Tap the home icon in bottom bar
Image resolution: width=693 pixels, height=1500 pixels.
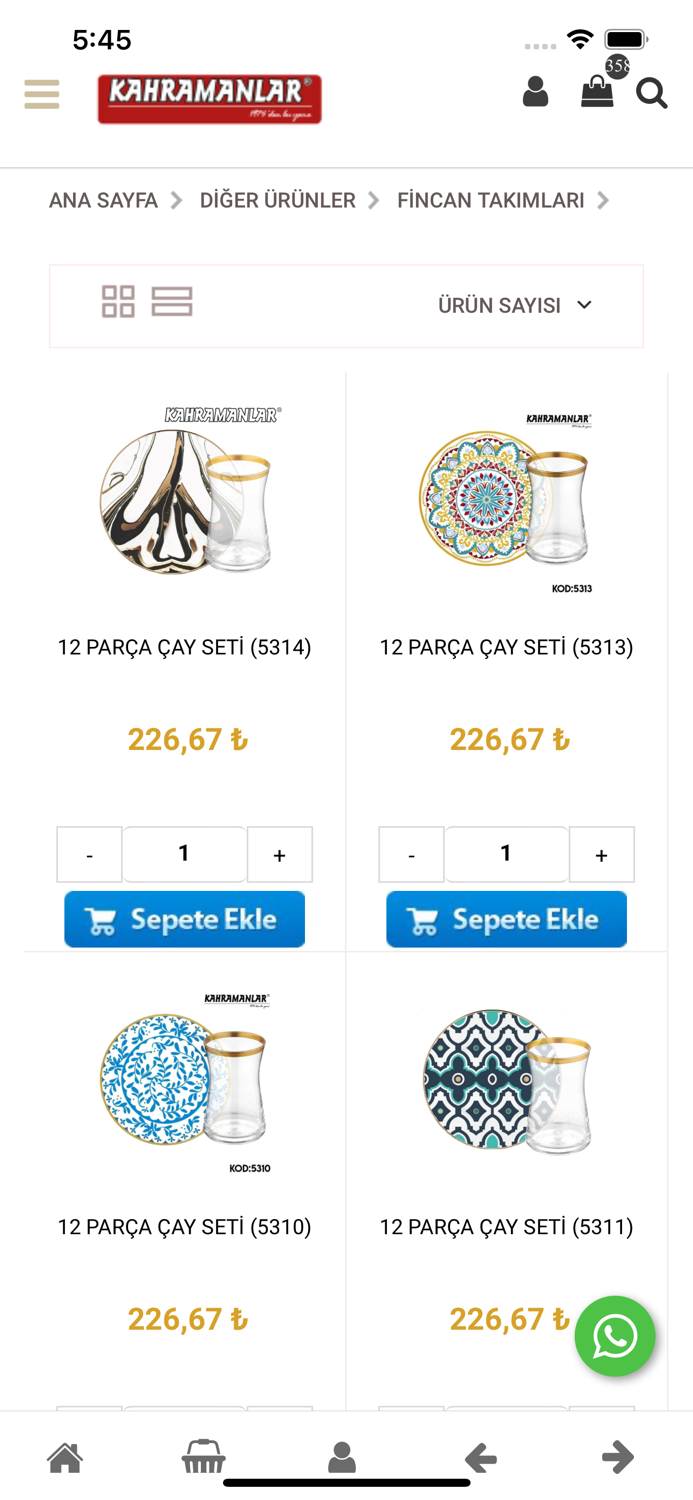point(65,1458)
